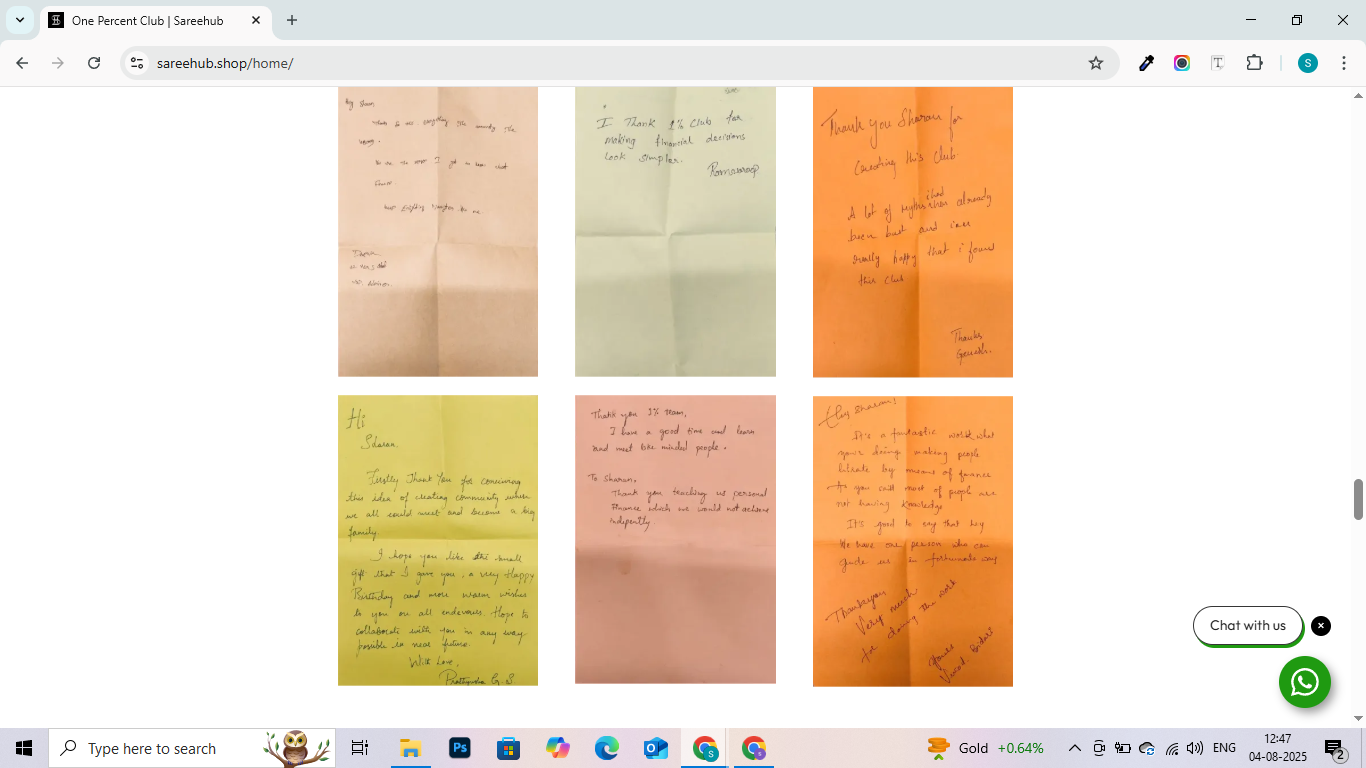Close the One Percent Club tab
Viewport: 1366px width, 768px height.
(256, 20)
